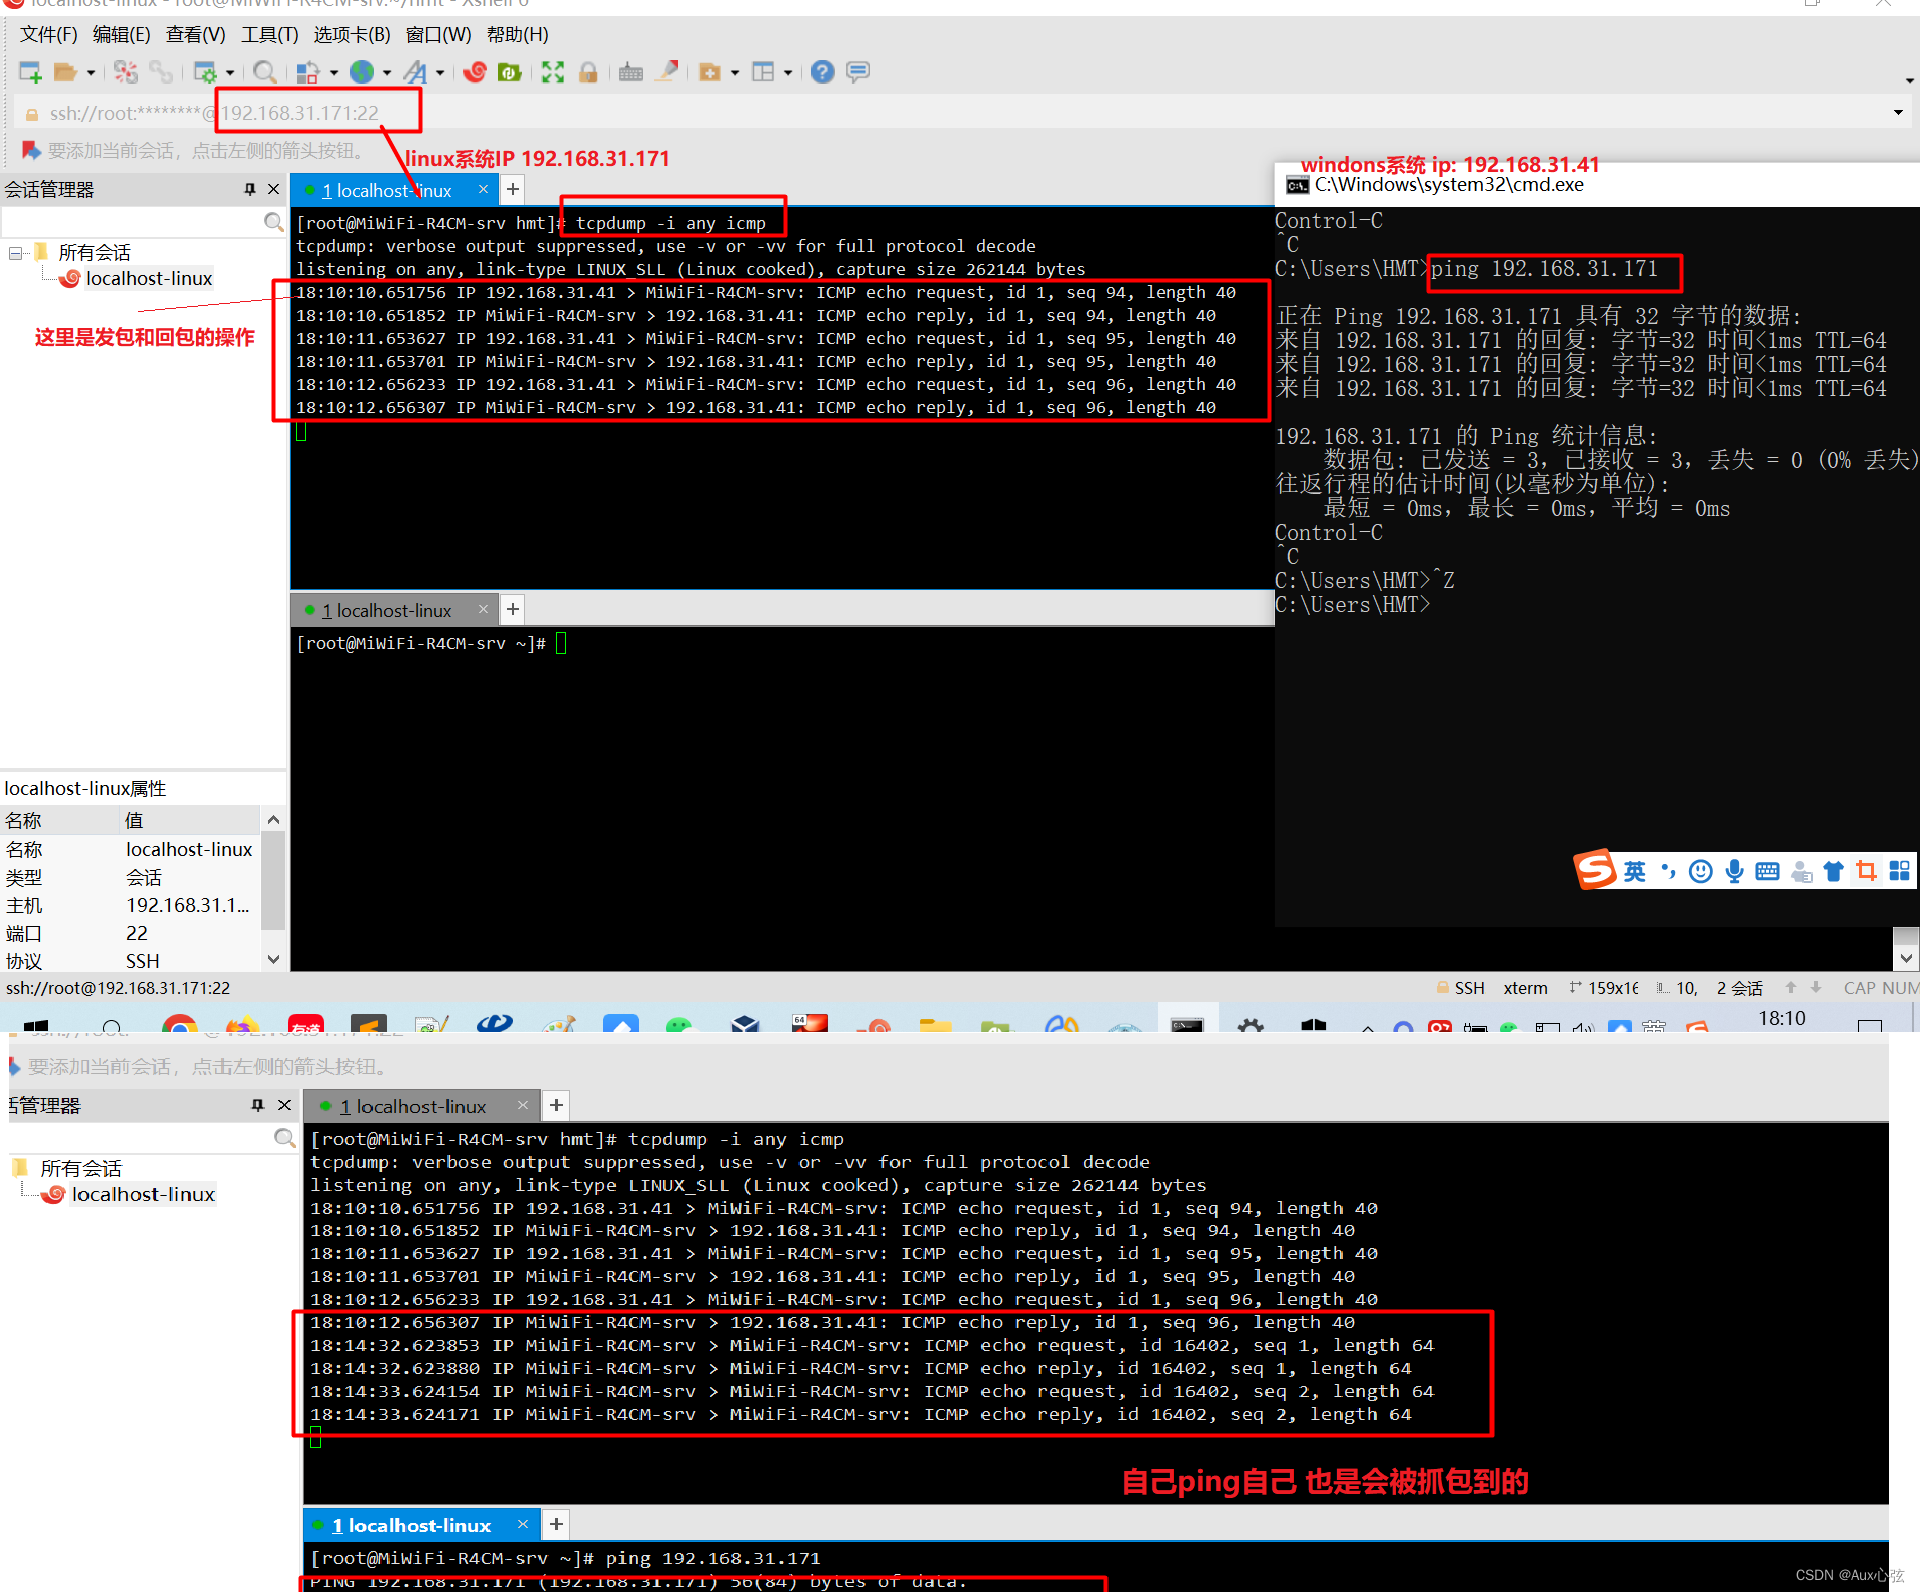Click the full screen toolbar icon
Image resolution: width=1920 pixels, height=1592 pixels.
point(553,72)
